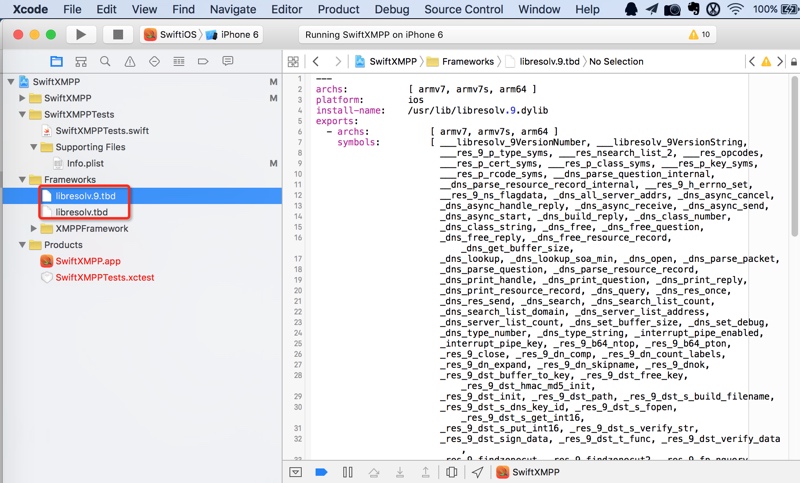
Task: Click the Step out debug icon
Action: [426, 472]
